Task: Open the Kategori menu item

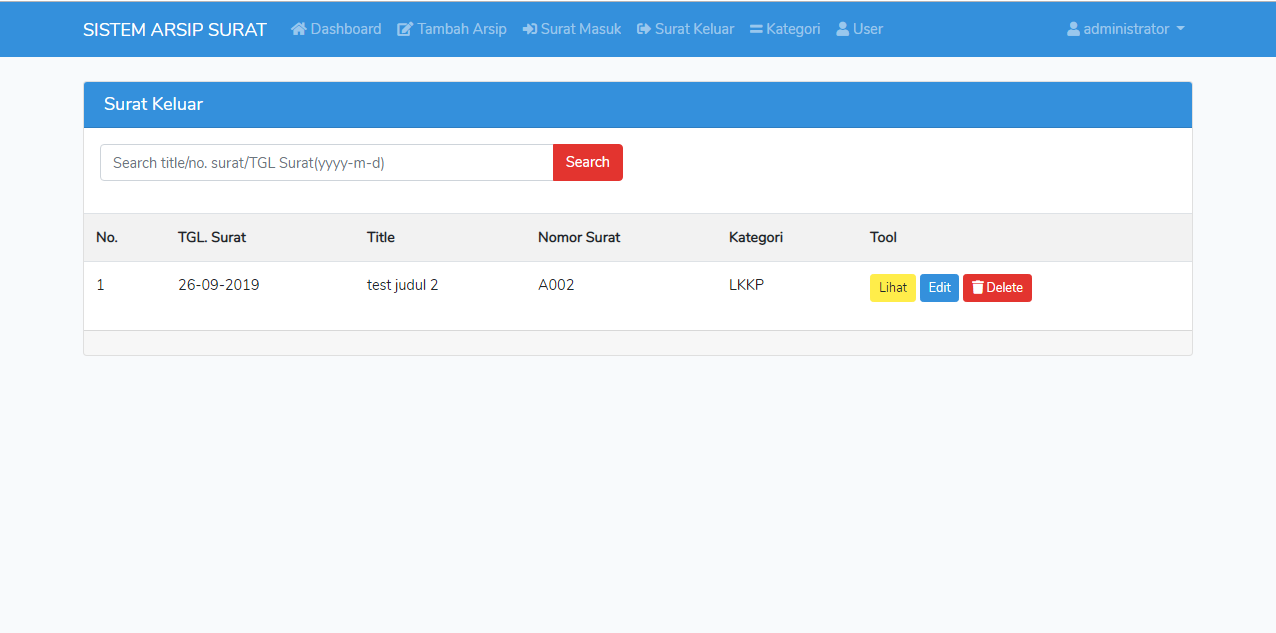Action: [785, 29]
